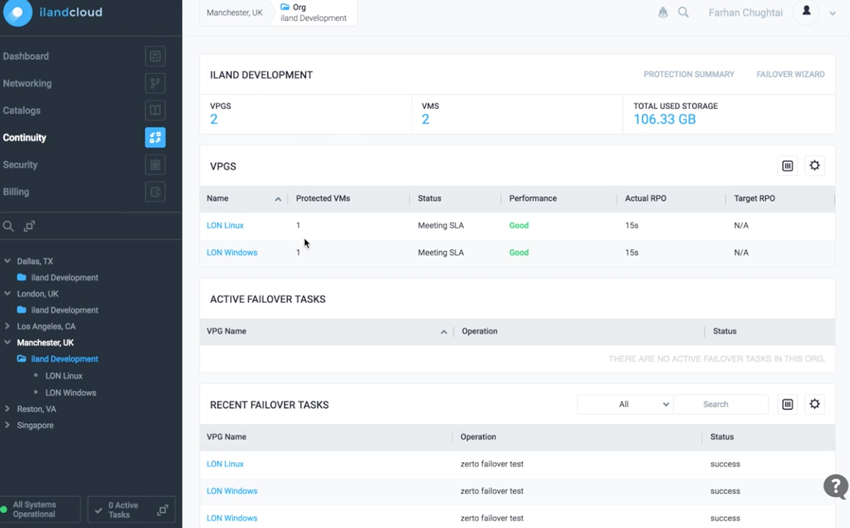Click Manchester, UK breadcrumb

click(234, 12)
